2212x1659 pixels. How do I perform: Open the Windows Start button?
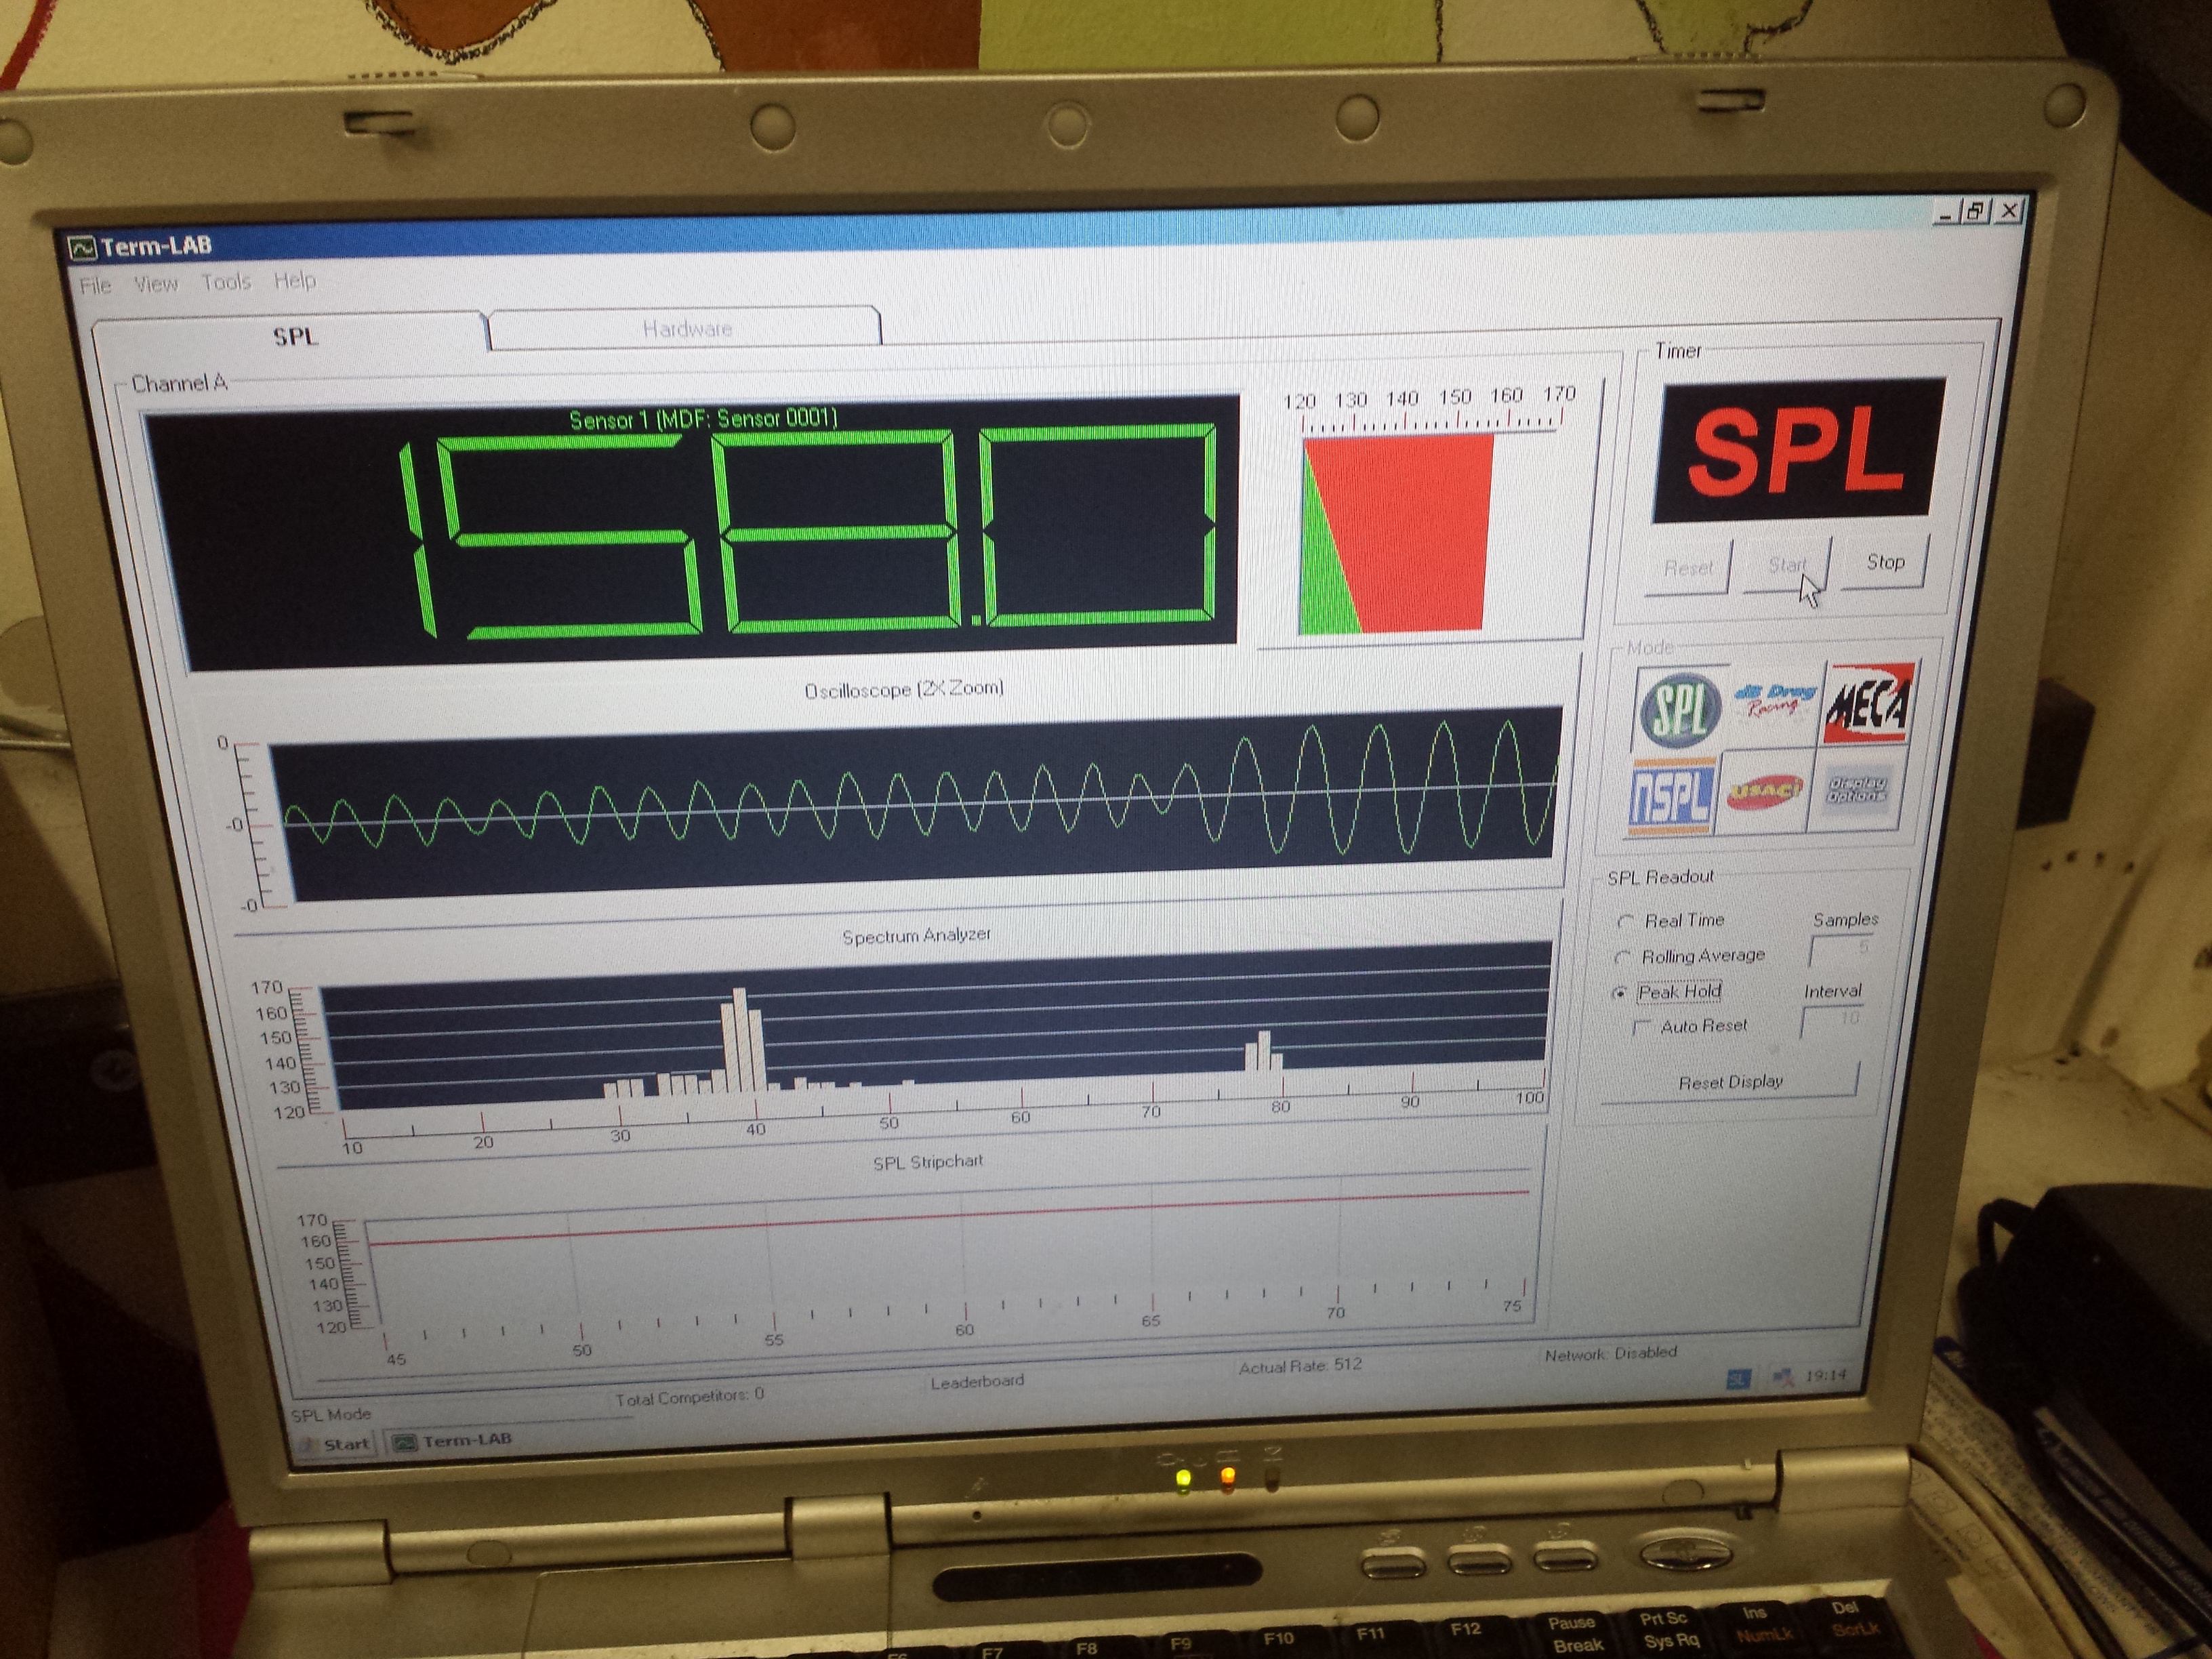[x=336, y=1444]
